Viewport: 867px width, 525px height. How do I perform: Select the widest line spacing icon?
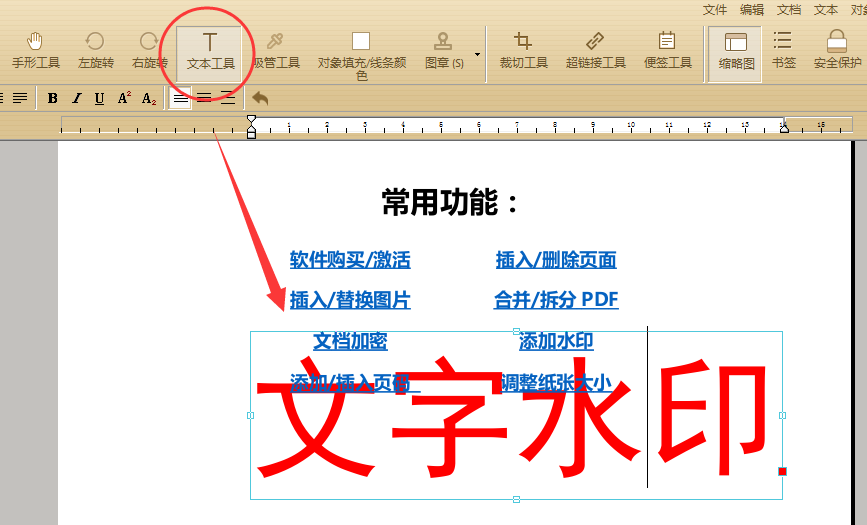click(228, 98)
